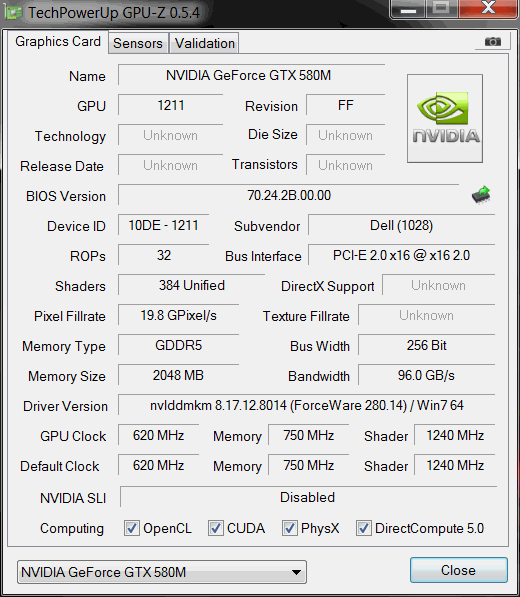Click the GPU-Z title bar app icon
Image resolution: width=520 pixels, height=597 pixels.
(14, 13)
